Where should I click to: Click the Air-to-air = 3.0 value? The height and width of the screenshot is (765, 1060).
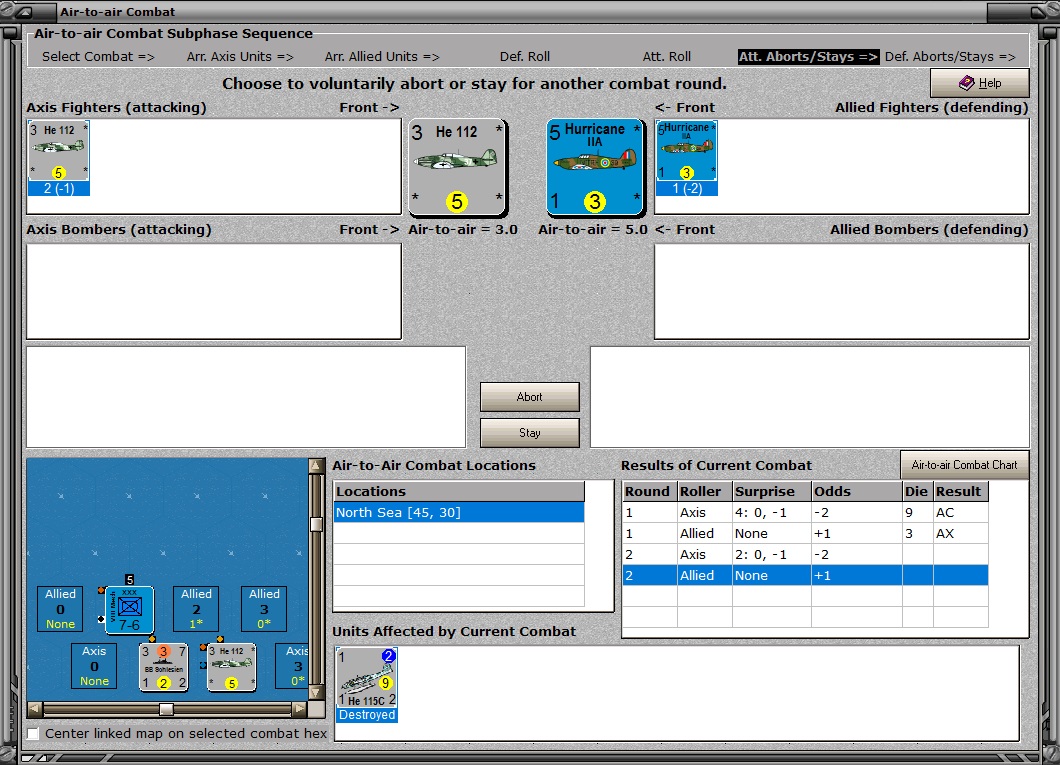463,230
